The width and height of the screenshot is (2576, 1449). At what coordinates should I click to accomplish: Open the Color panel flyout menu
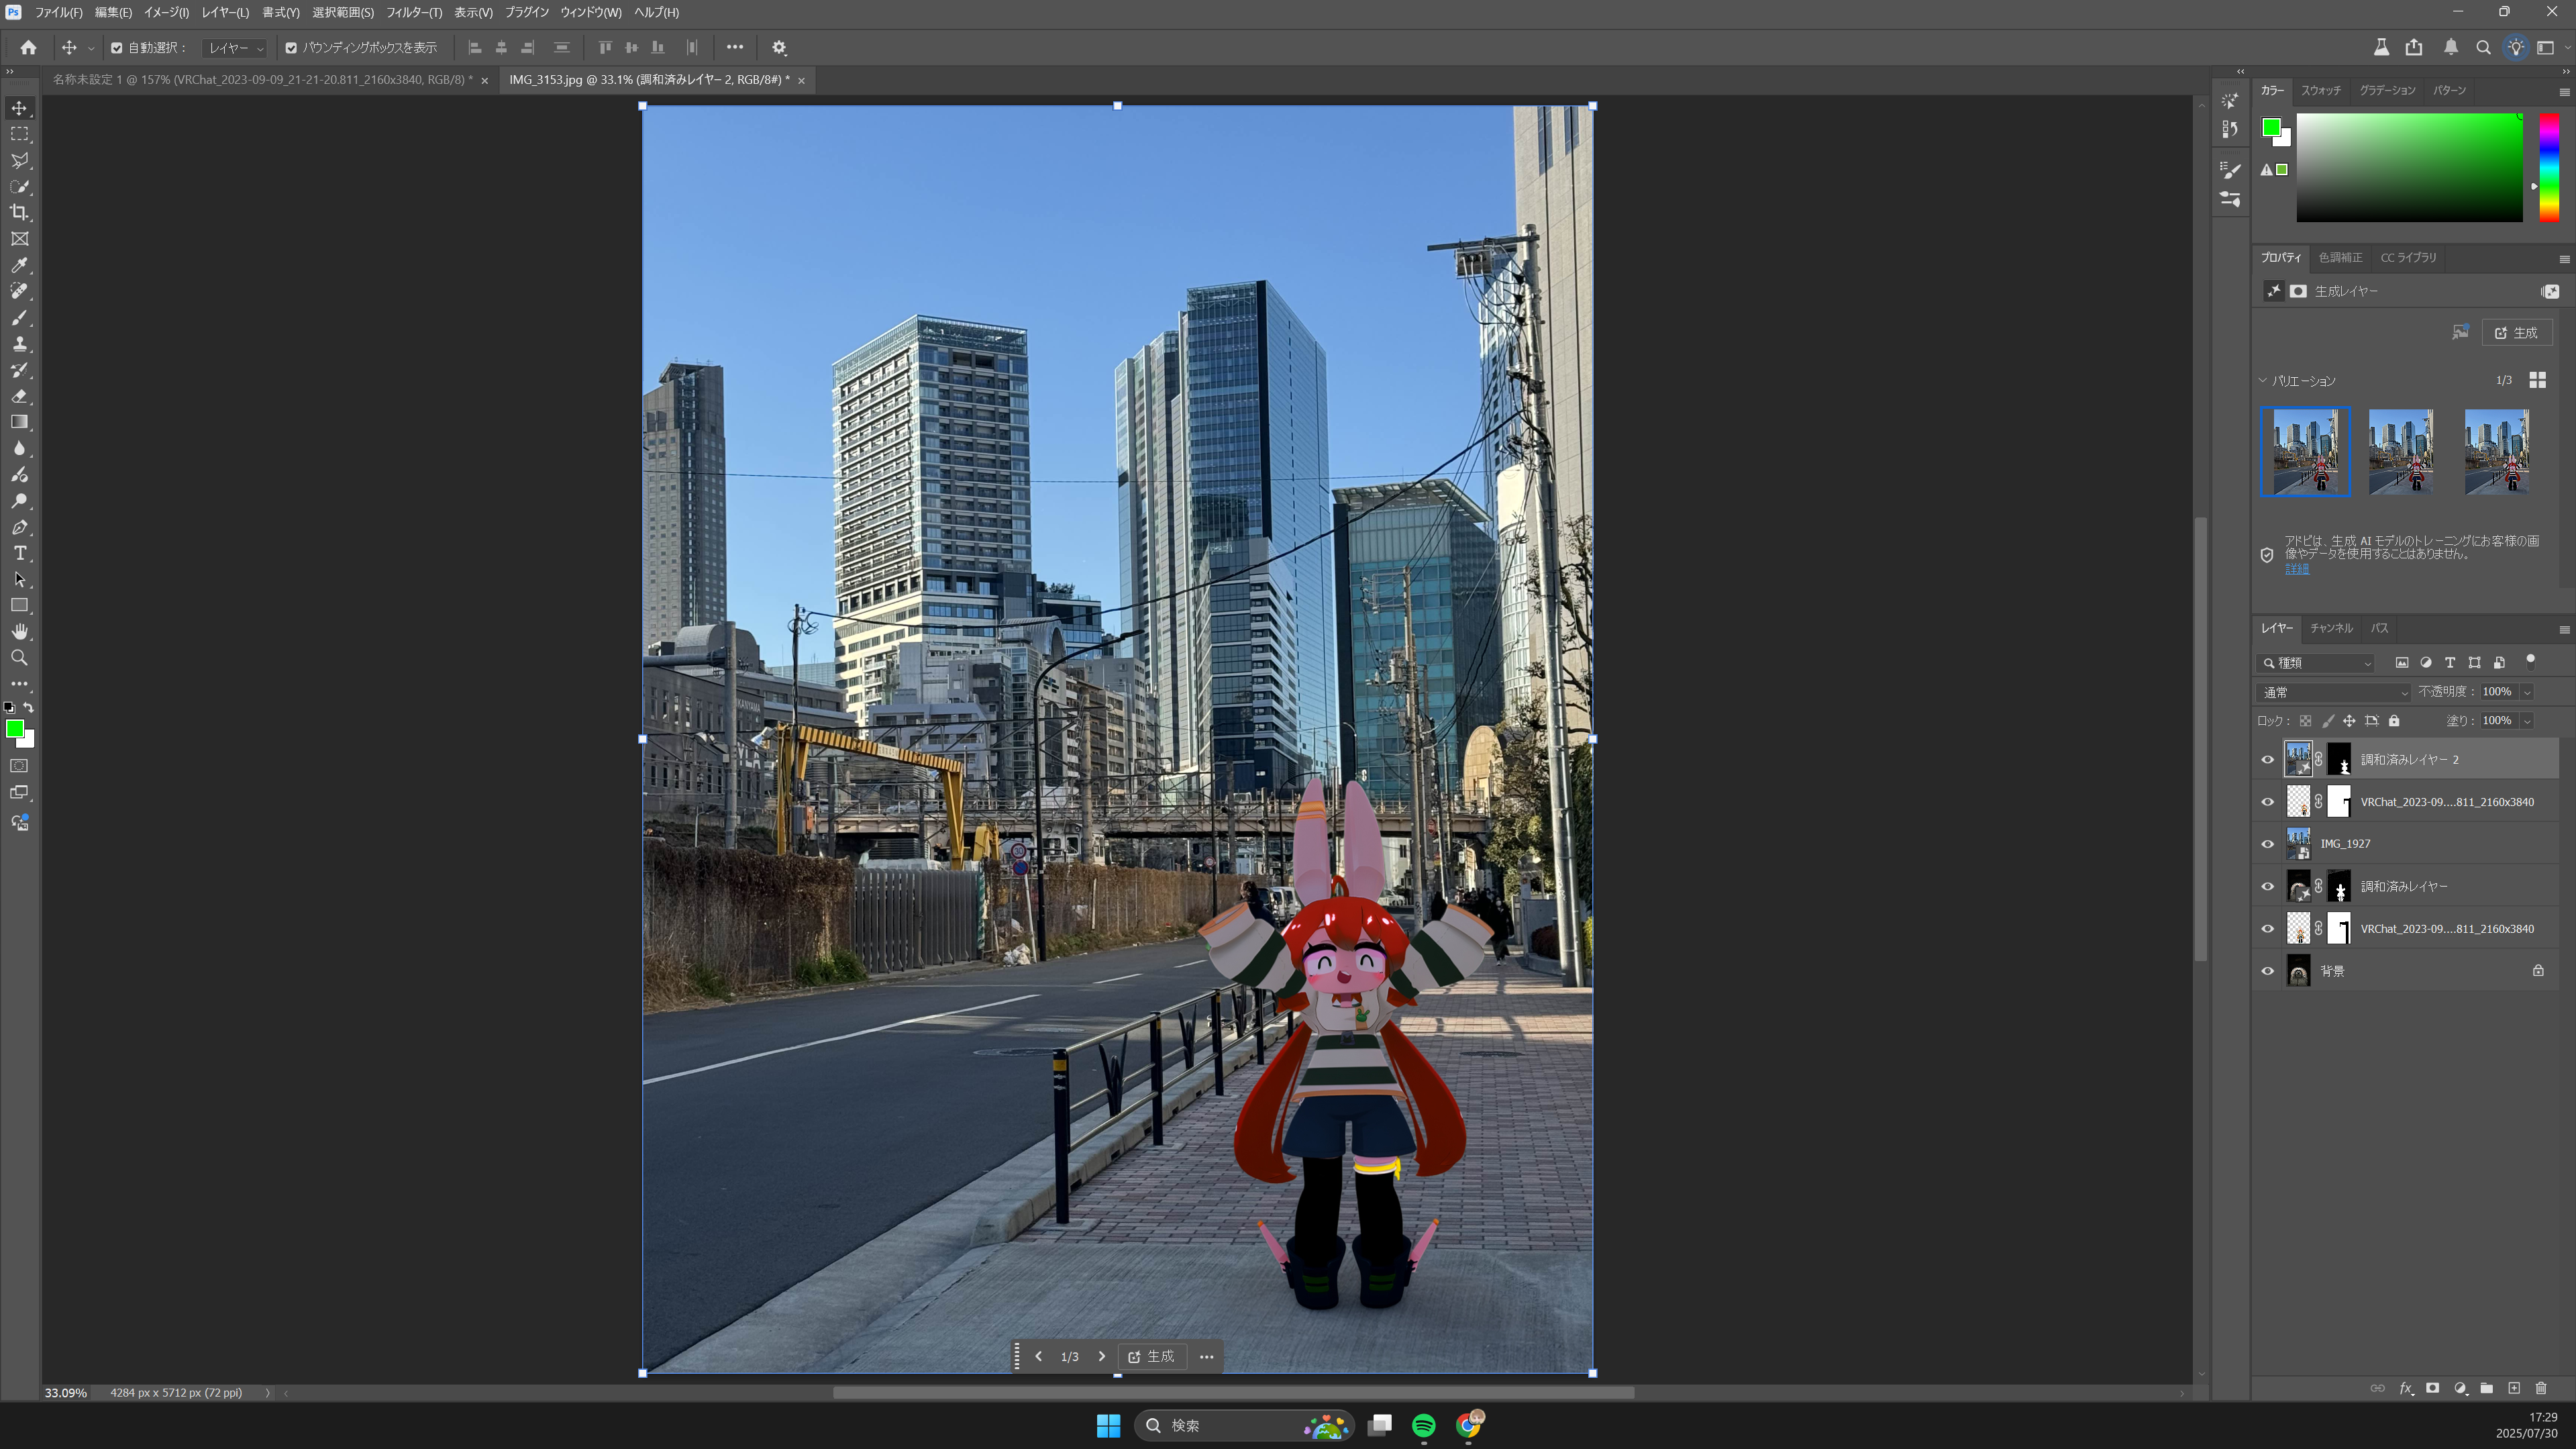click(2564, 91)
